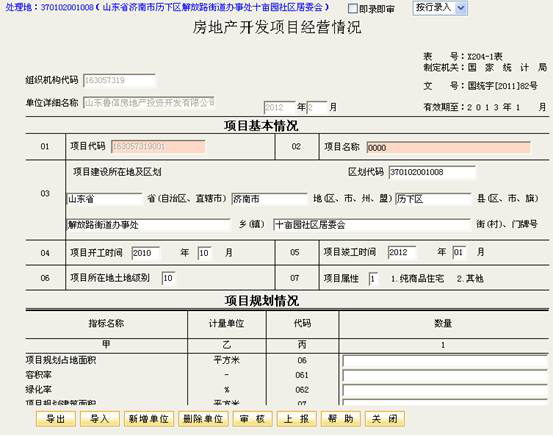This screenshot has height=436, width=553.
Task: Click the 审核 review button
Action: (x=252, y=419)
